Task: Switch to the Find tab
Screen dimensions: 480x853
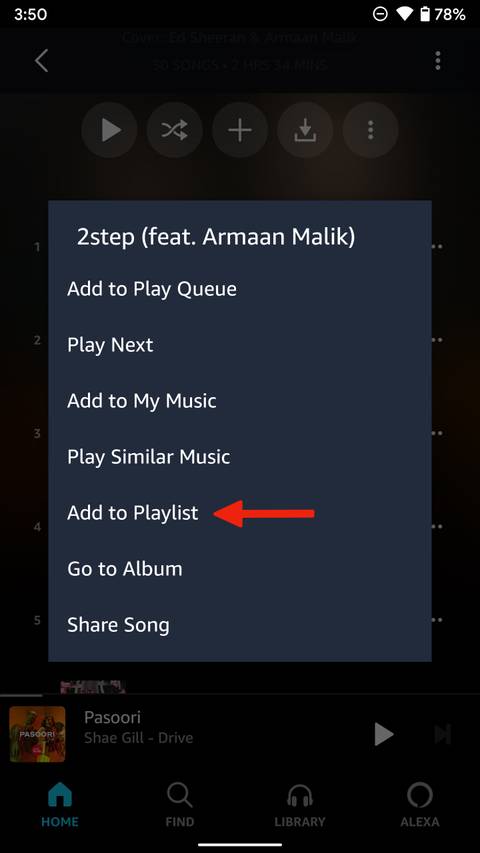Action: coord(180,805)
